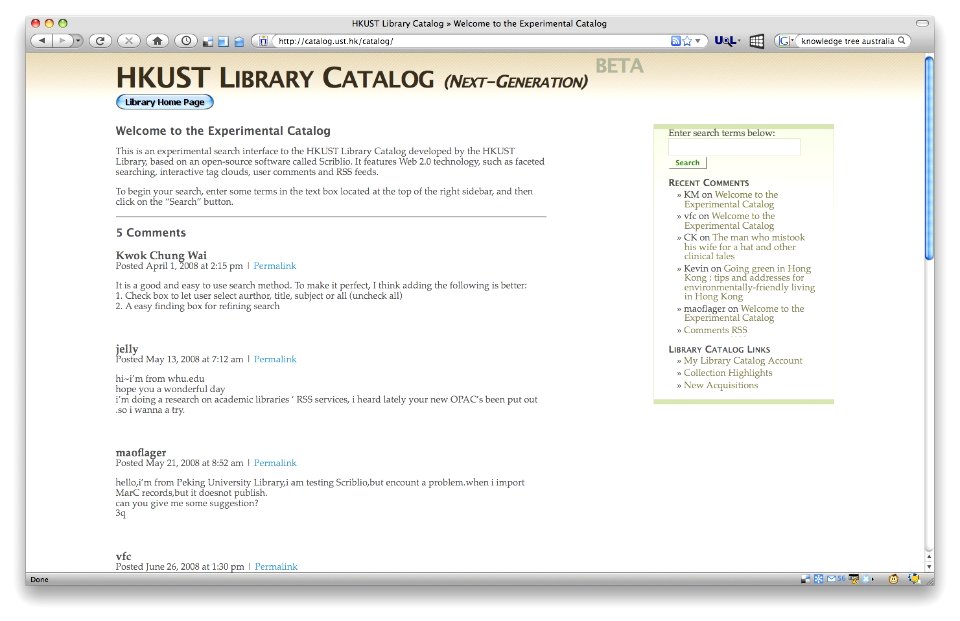Click the commenter name 'jelly'
960x621 pixels.
tap(127, 348)
